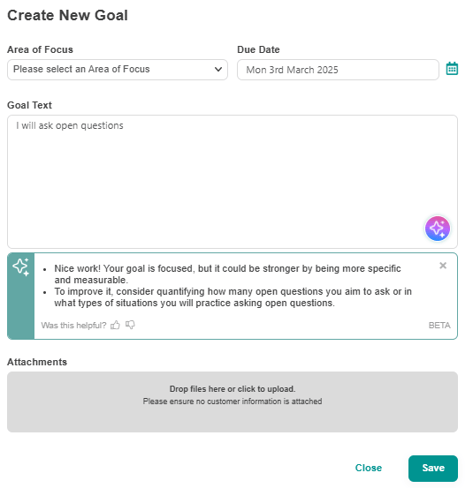Click the Close link at the bottom

tap(368, 468)
